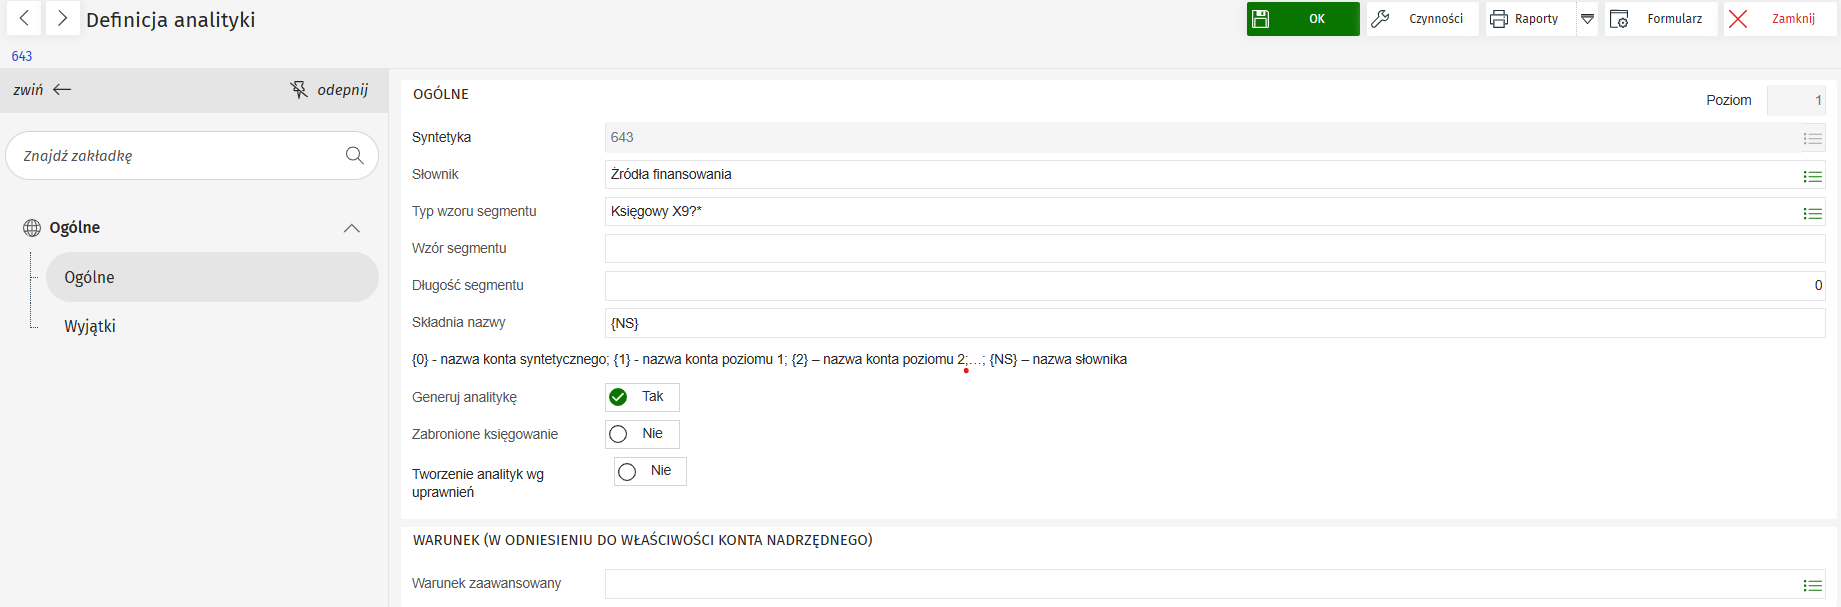1841x607 pixels.
Task: Click the forward navigation arrow icon
Action: click(62, 19)
